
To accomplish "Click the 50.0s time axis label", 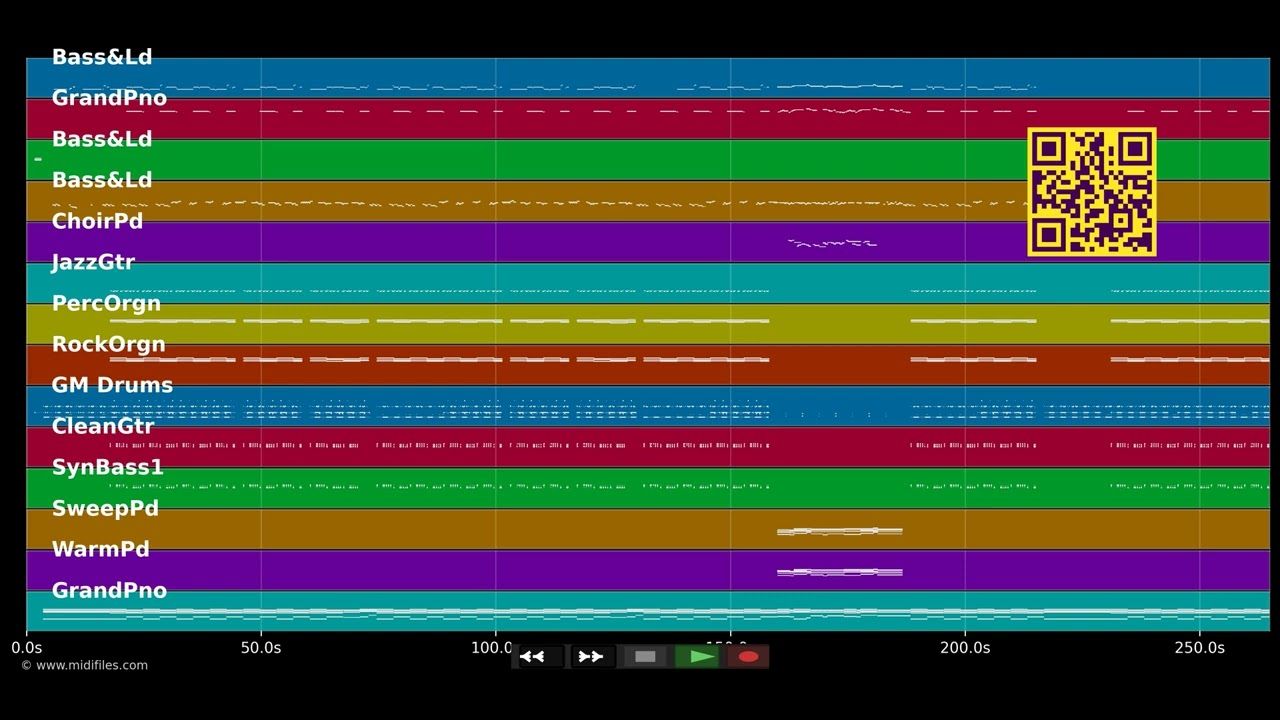I will click(x=261, y=648).
